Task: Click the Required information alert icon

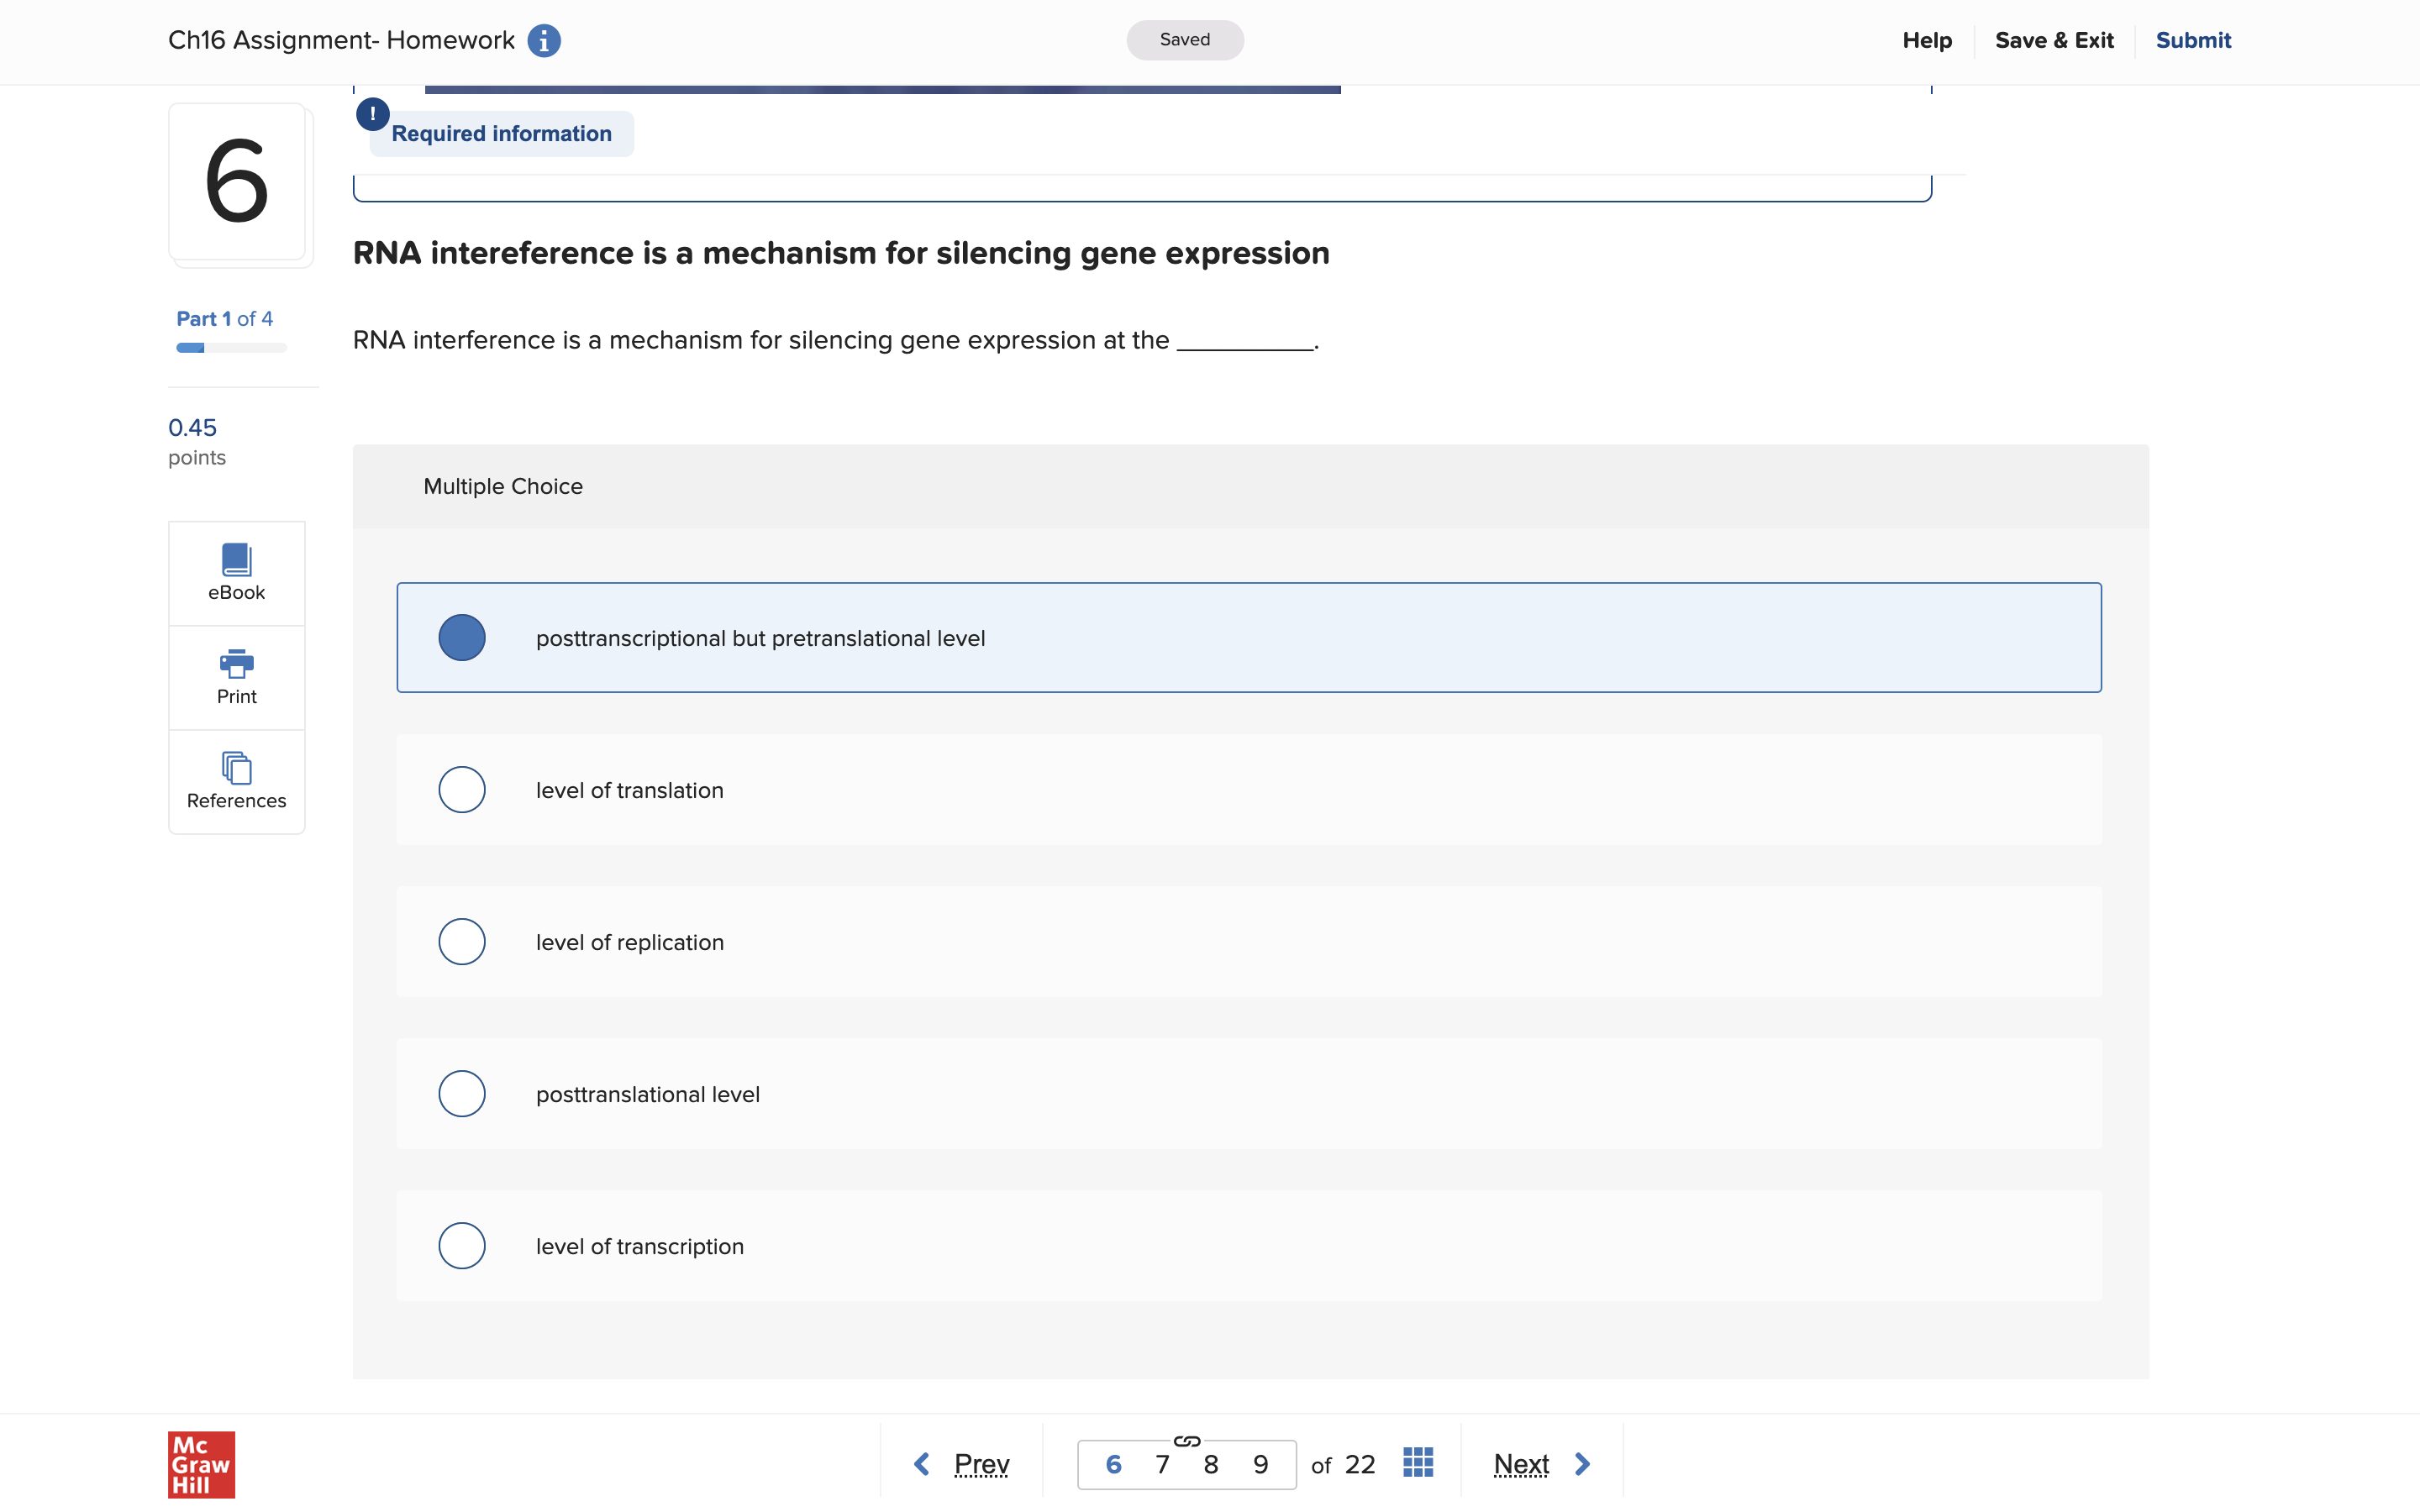Action: (x=372, y=114)
